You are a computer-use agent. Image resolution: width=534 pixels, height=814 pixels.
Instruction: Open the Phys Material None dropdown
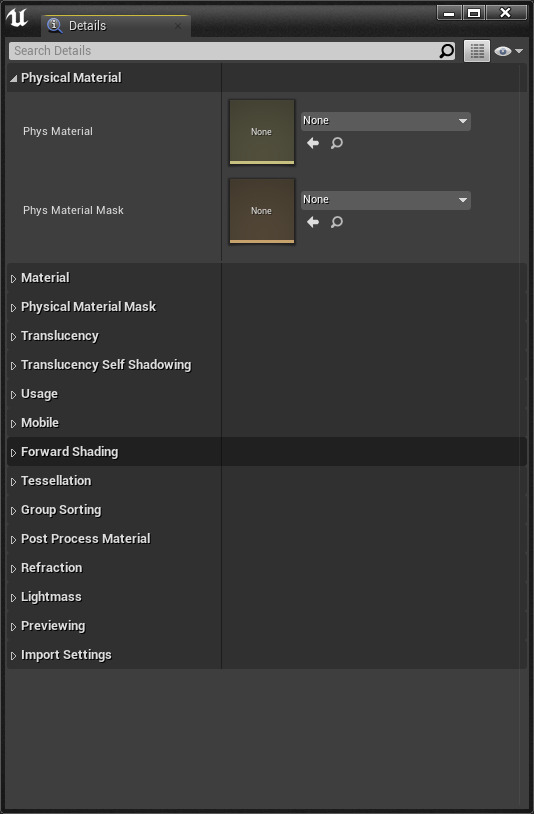(386, 121)
